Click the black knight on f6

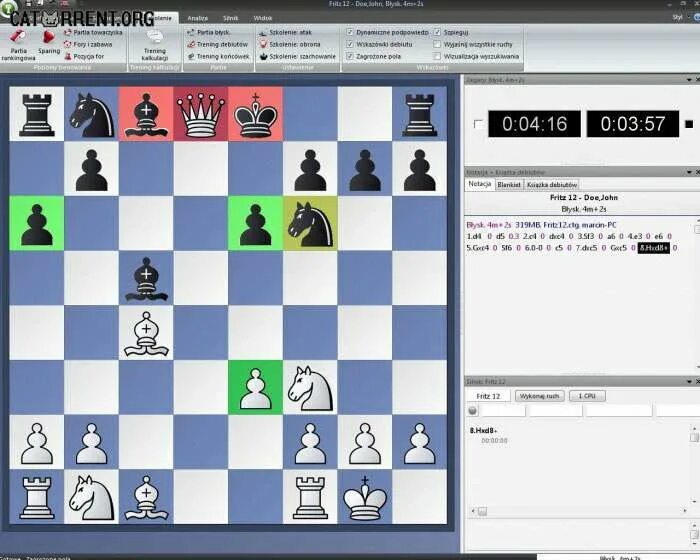pos(310,223)
